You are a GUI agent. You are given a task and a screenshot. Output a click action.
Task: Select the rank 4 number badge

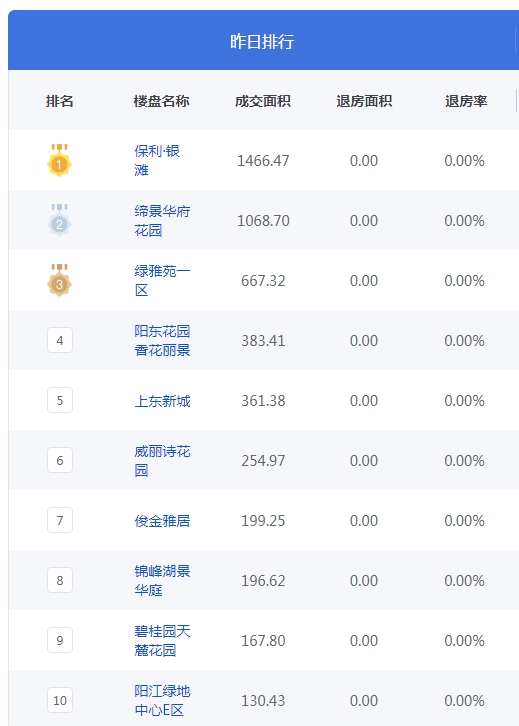60,340
